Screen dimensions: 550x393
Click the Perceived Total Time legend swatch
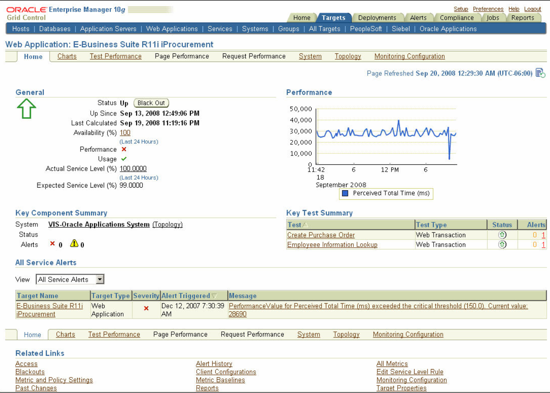pos(345,193)
